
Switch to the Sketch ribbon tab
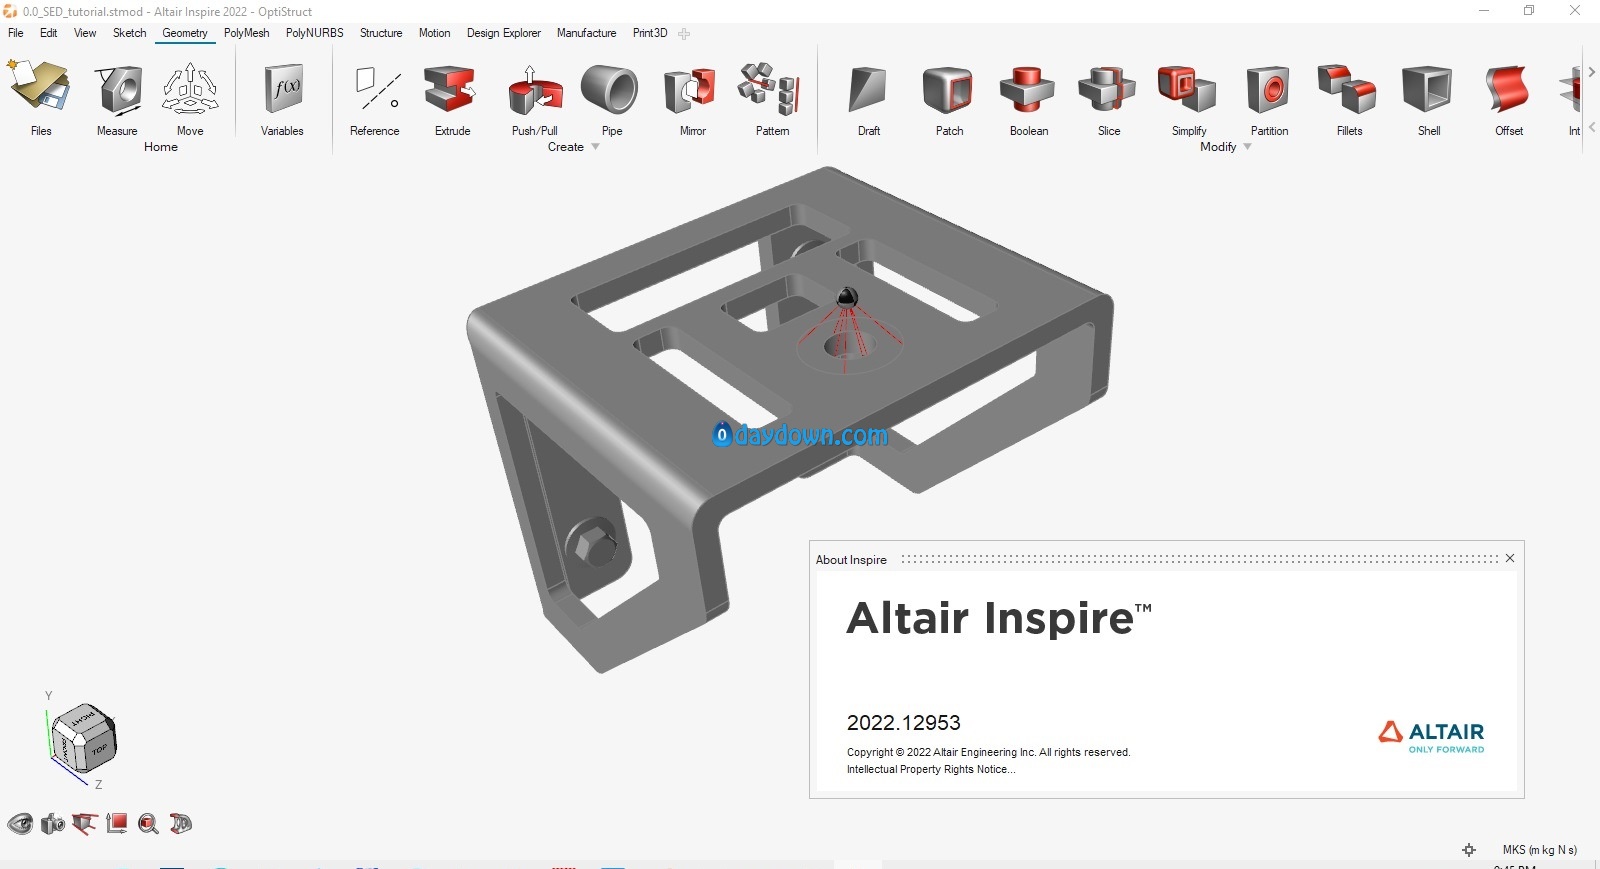[129, 33]
